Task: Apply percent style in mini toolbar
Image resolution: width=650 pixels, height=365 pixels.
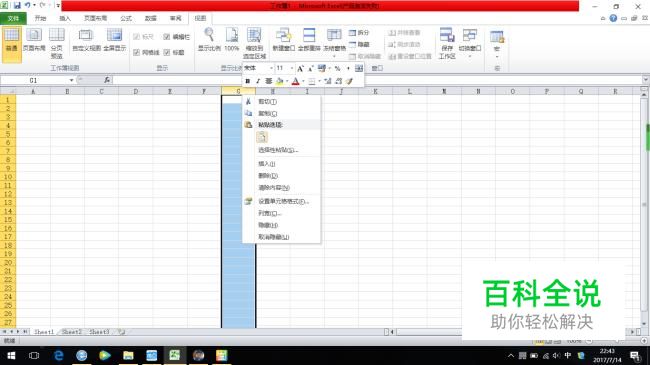Action: click(x=337, y=68)
